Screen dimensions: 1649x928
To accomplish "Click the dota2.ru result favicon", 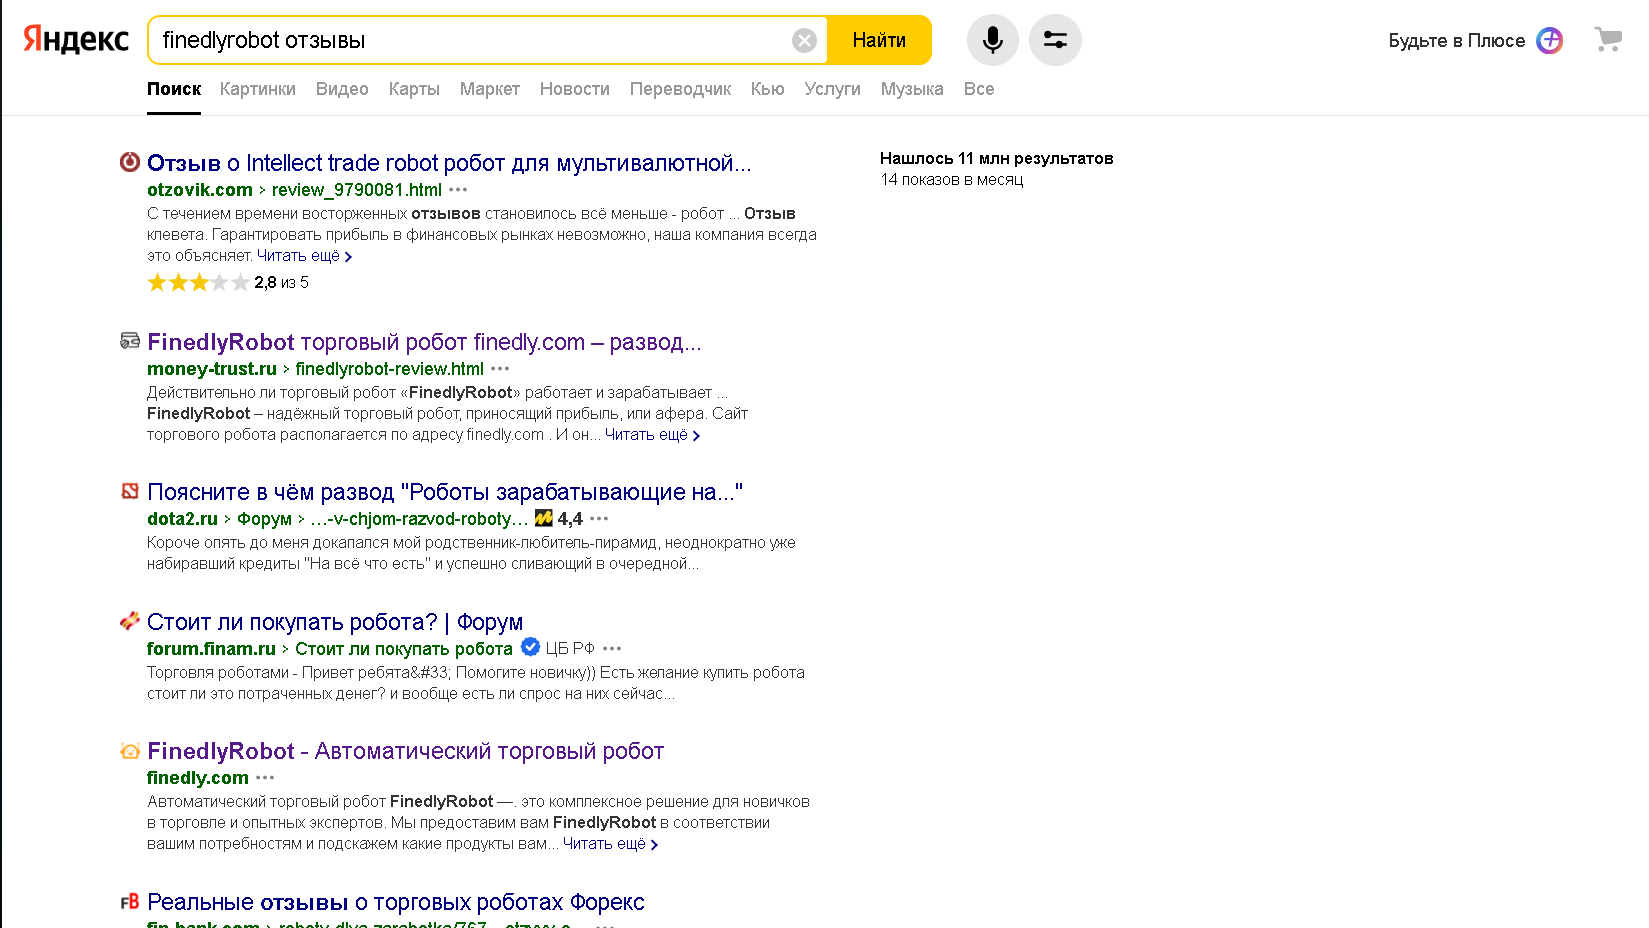I will 130,491.
